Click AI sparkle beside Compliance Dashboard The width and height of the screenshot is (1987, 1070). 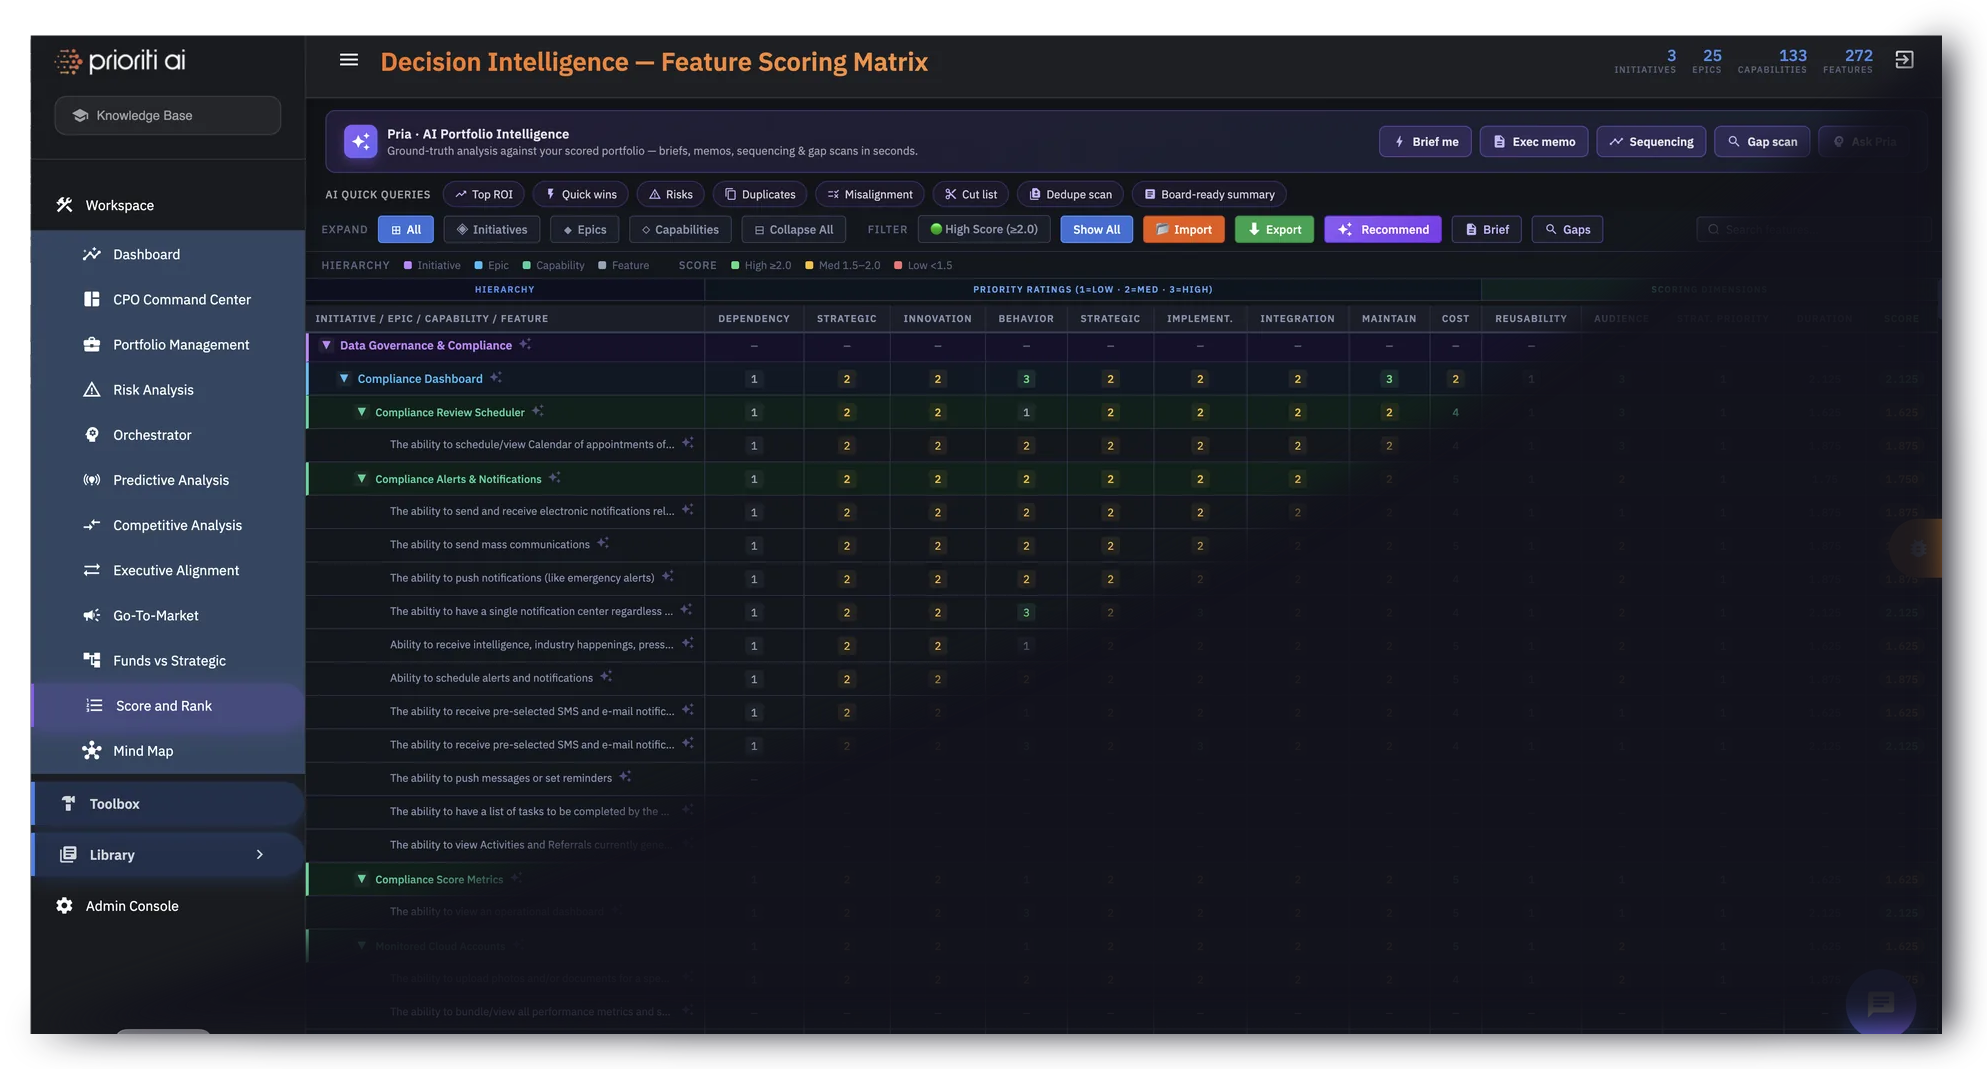[x=496, y=377]
